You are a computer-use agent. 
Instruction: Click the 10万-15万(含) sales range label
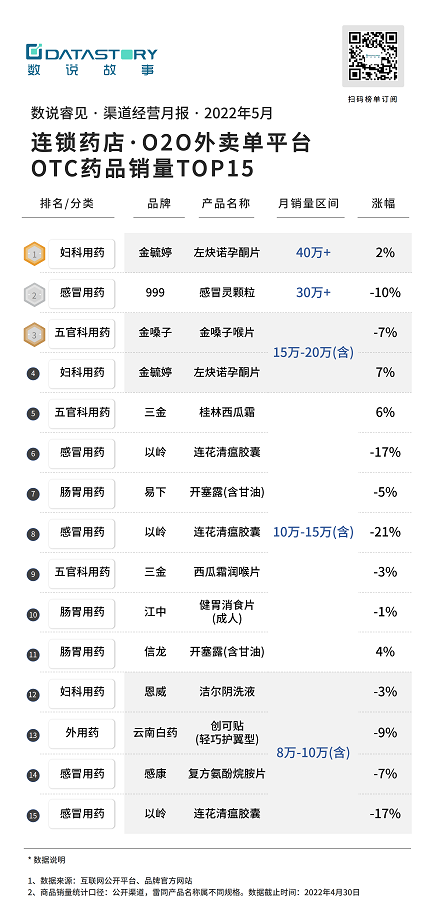[313, 532]
